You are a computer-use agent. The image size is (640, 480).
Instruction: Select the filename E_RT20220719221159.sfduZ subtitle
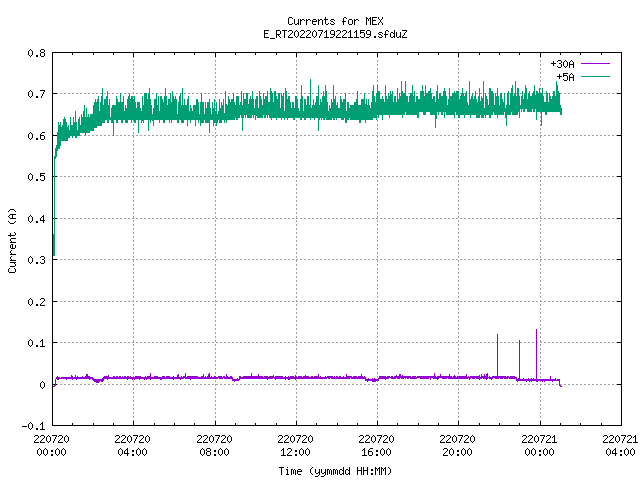(335, 34)
